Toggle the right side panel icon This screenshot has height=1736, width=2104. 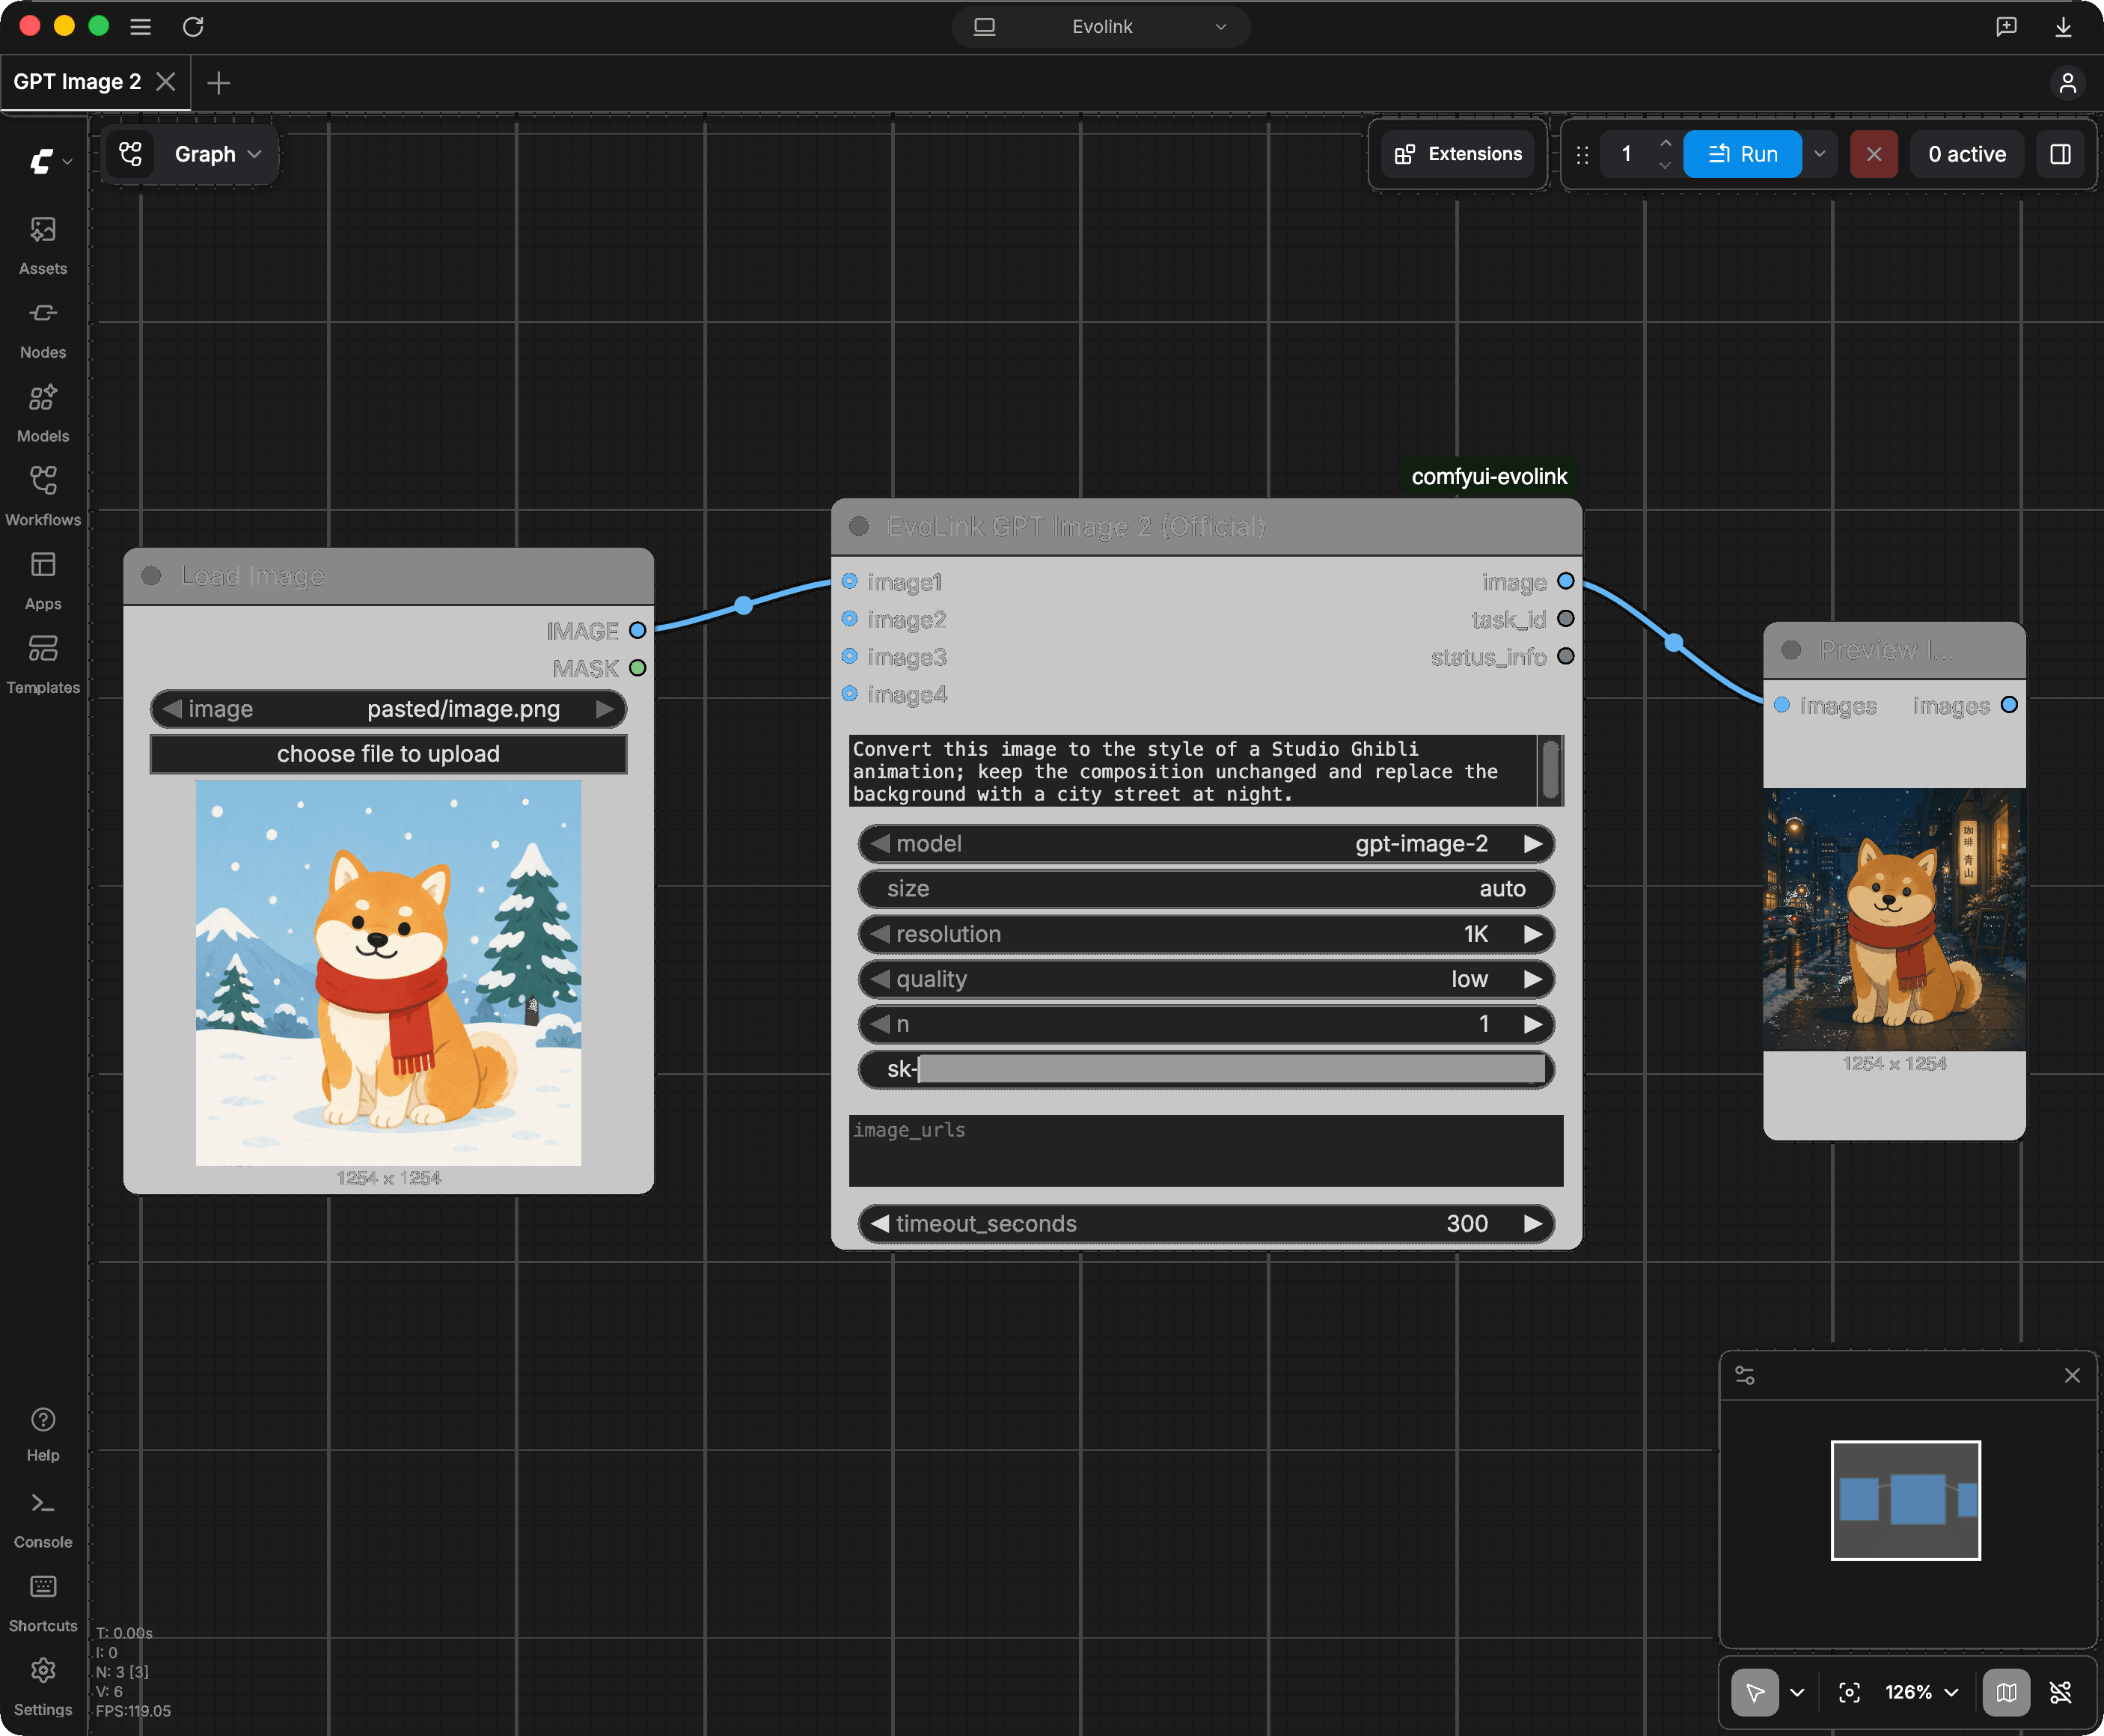2060,154
